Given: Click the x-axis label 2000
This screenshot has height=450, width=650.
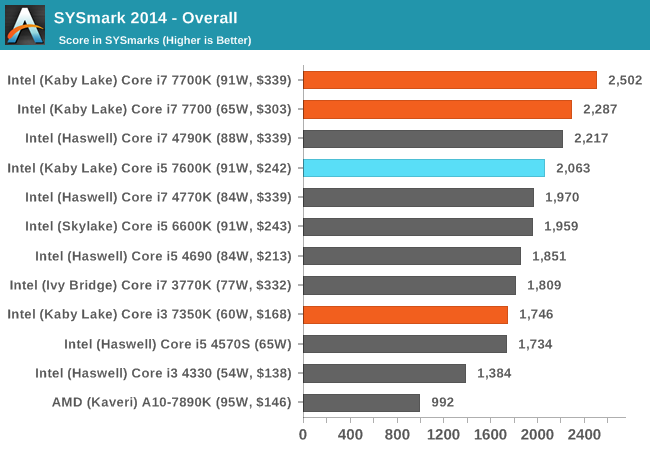Looking at the screenshot, I should 537,435.
